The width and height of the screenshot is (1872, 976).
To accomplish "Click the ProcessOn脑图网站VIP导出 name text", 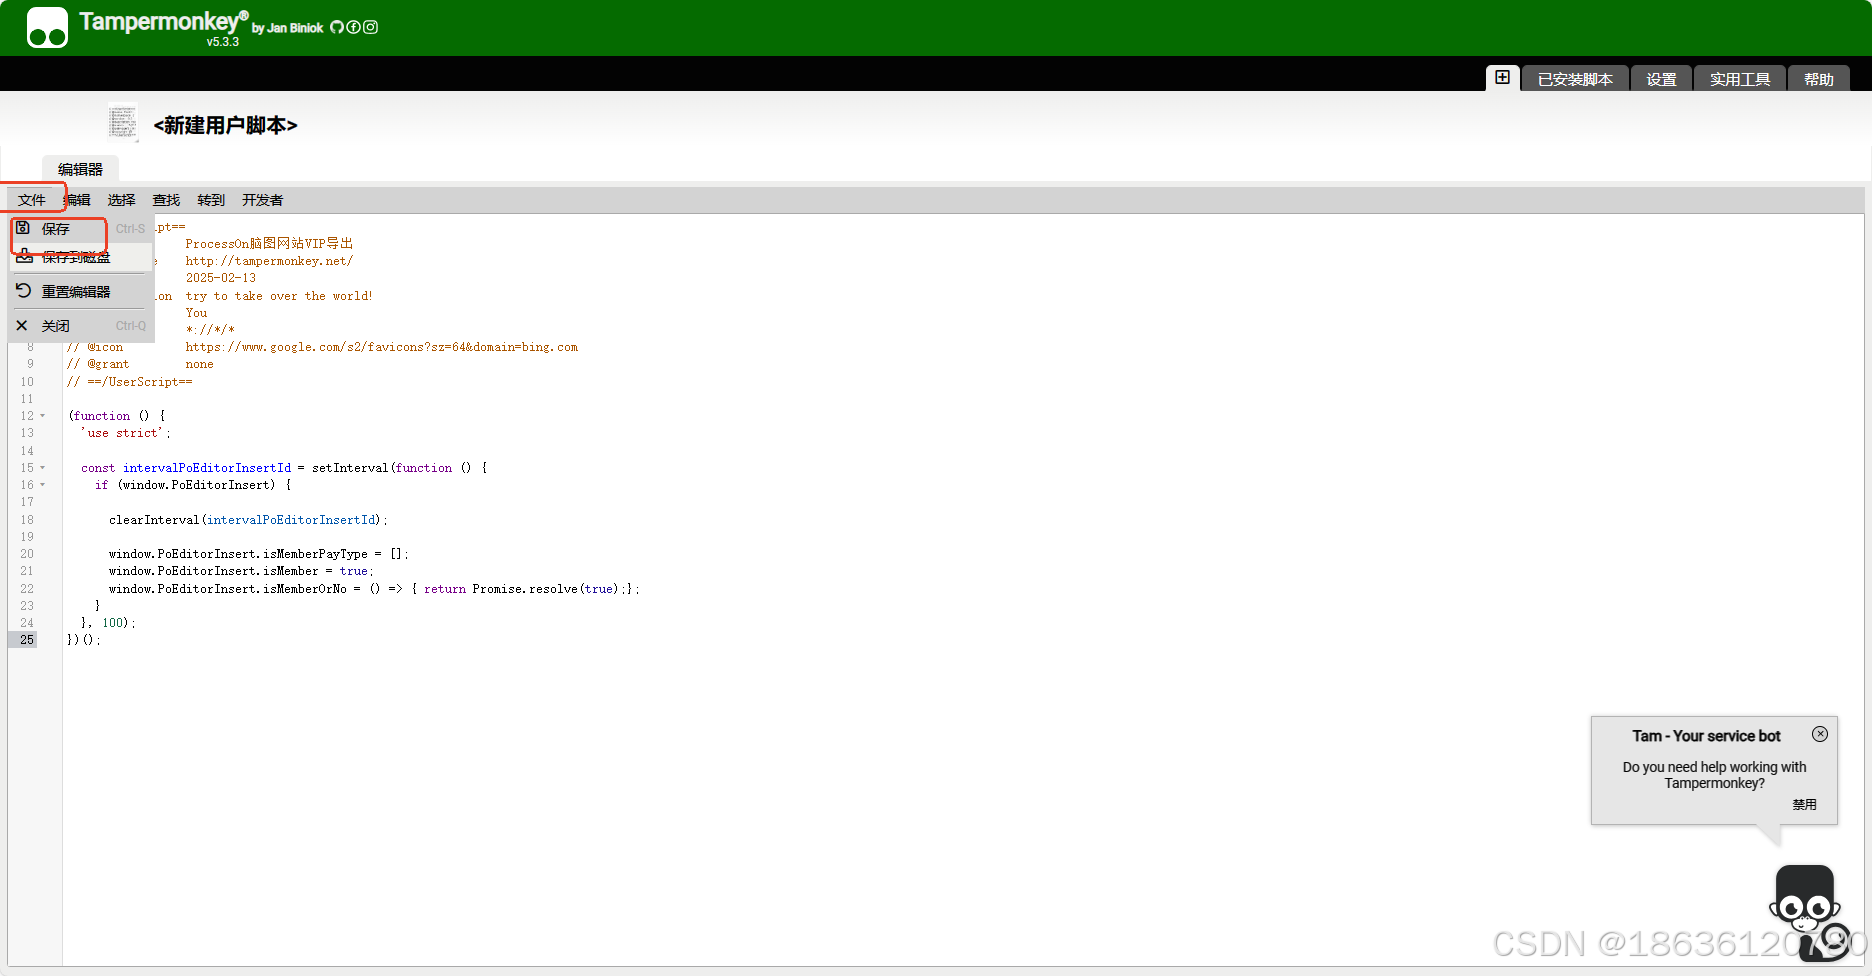I will tap(269, 243).
